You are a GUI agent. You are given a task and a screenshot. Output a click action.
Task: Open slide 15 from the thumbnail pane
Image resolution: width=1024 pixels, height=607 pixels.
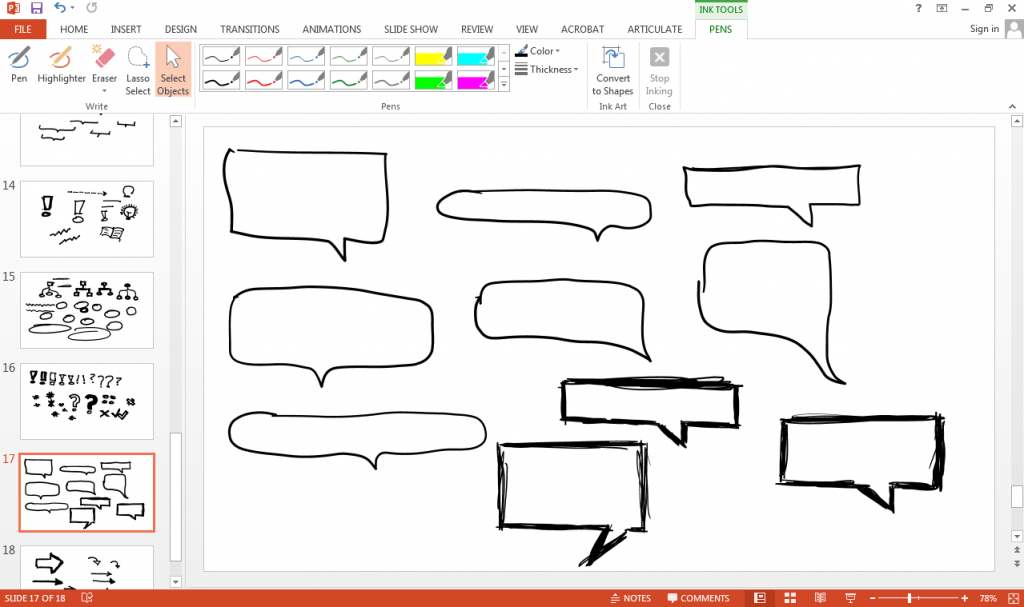86,310
